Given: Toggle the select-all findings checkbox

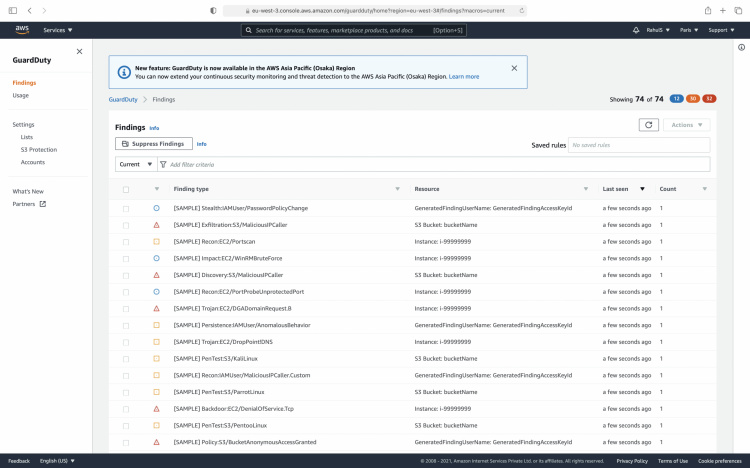Looking at the screenshot, I should (126, 189).
